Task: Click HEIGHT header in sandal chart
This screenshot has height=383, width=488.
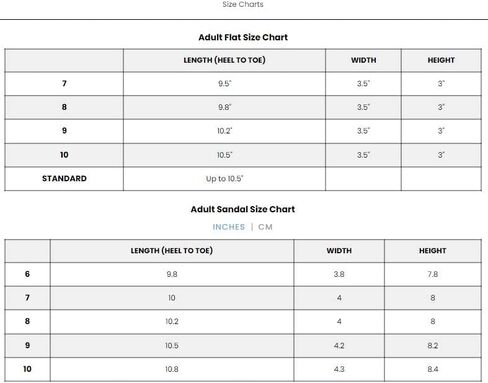Action: pos(433,251)
